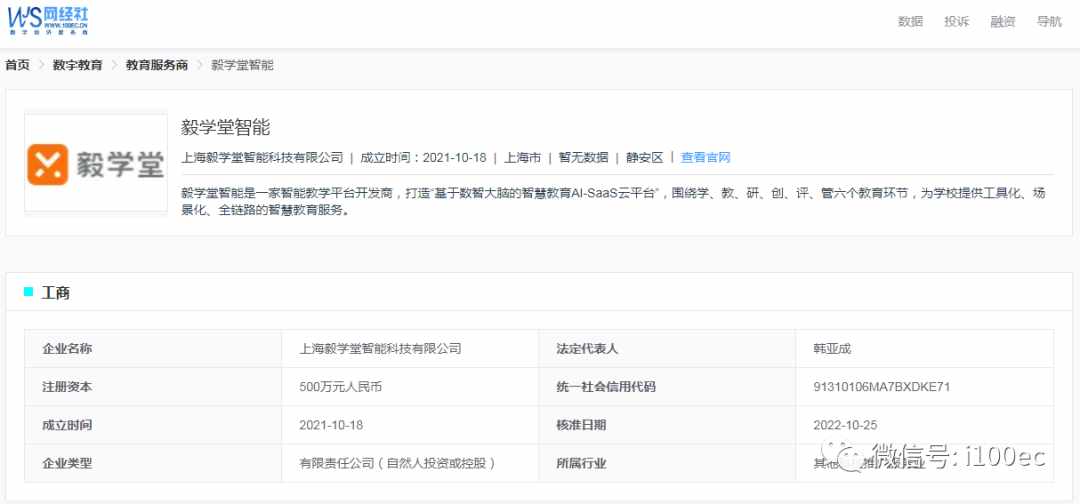Open the 投诉 menu item
The height and width of the screenshot is (504, 1080).
click(x=956, y=21)
